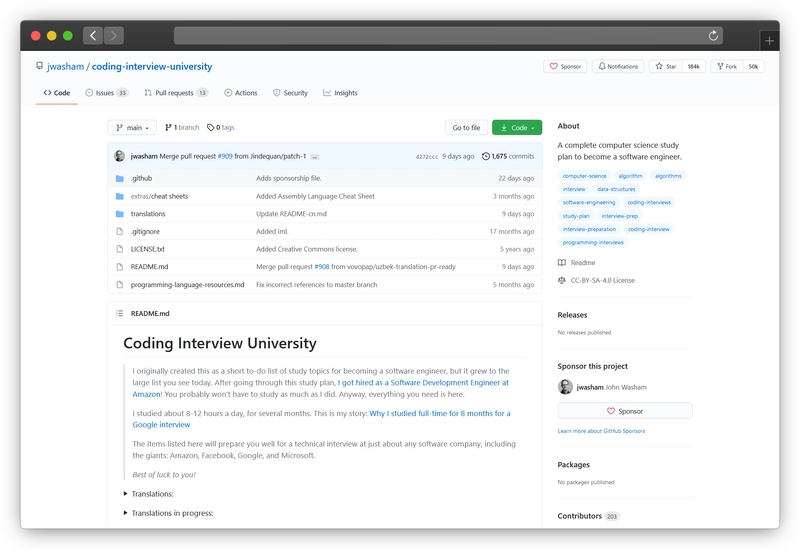
Task: Fork the repository
Action: point(727,66)
